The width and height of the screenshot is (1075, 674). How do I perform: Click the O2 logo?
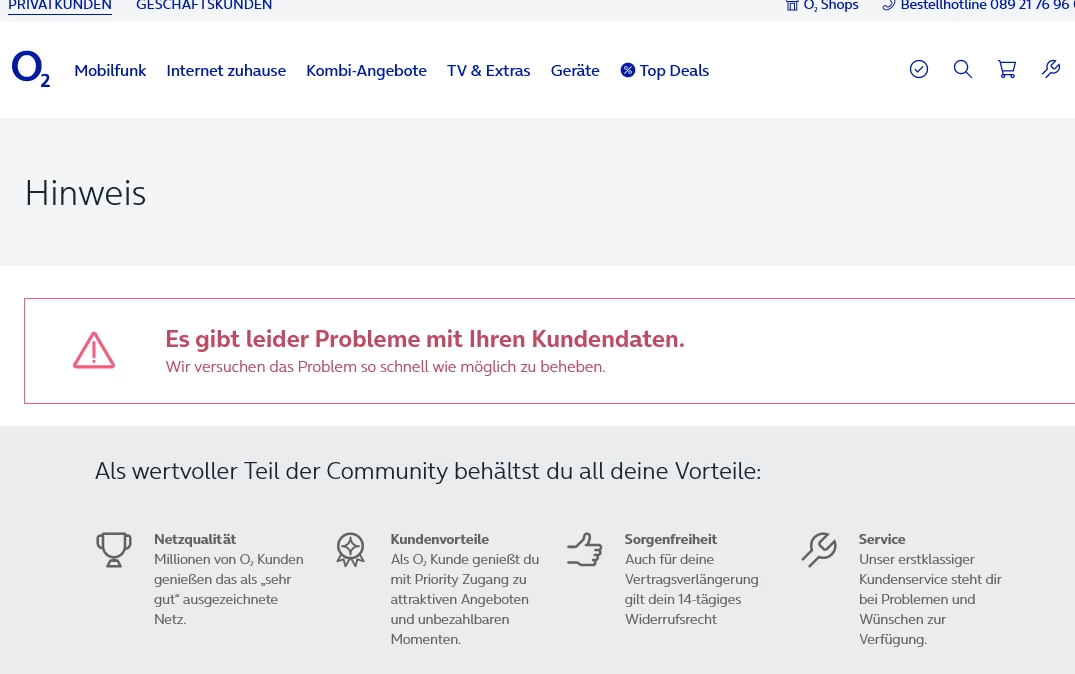[x=31, y=69]
